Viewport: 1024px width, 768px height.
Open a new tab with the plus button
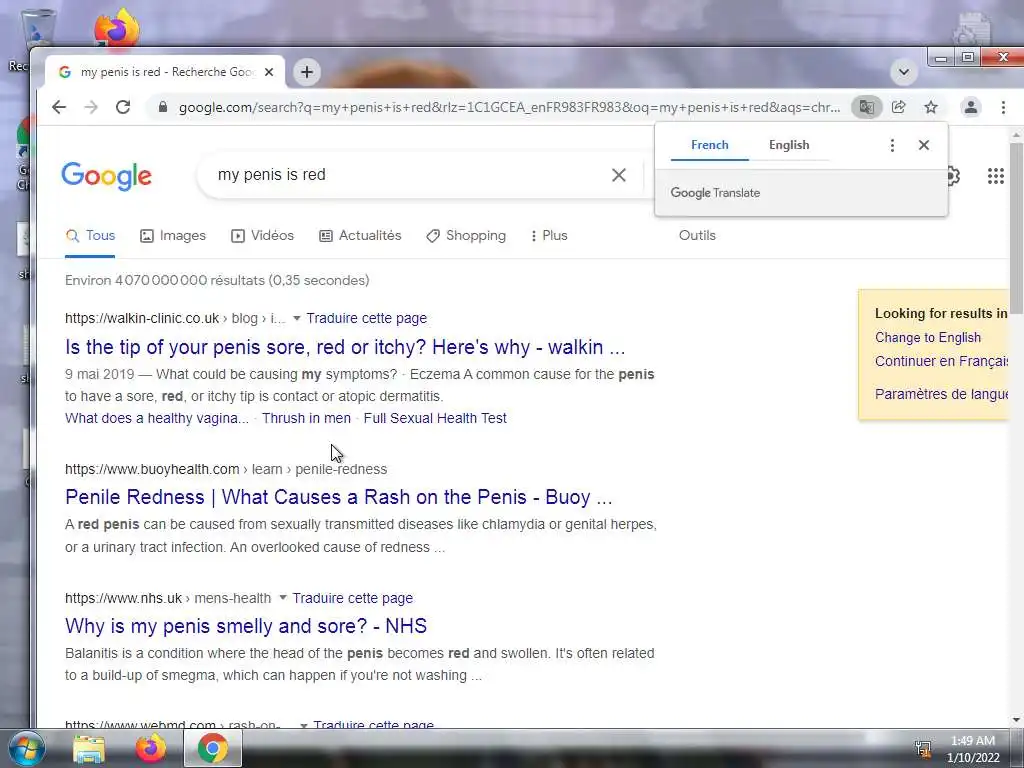[307, 72]
